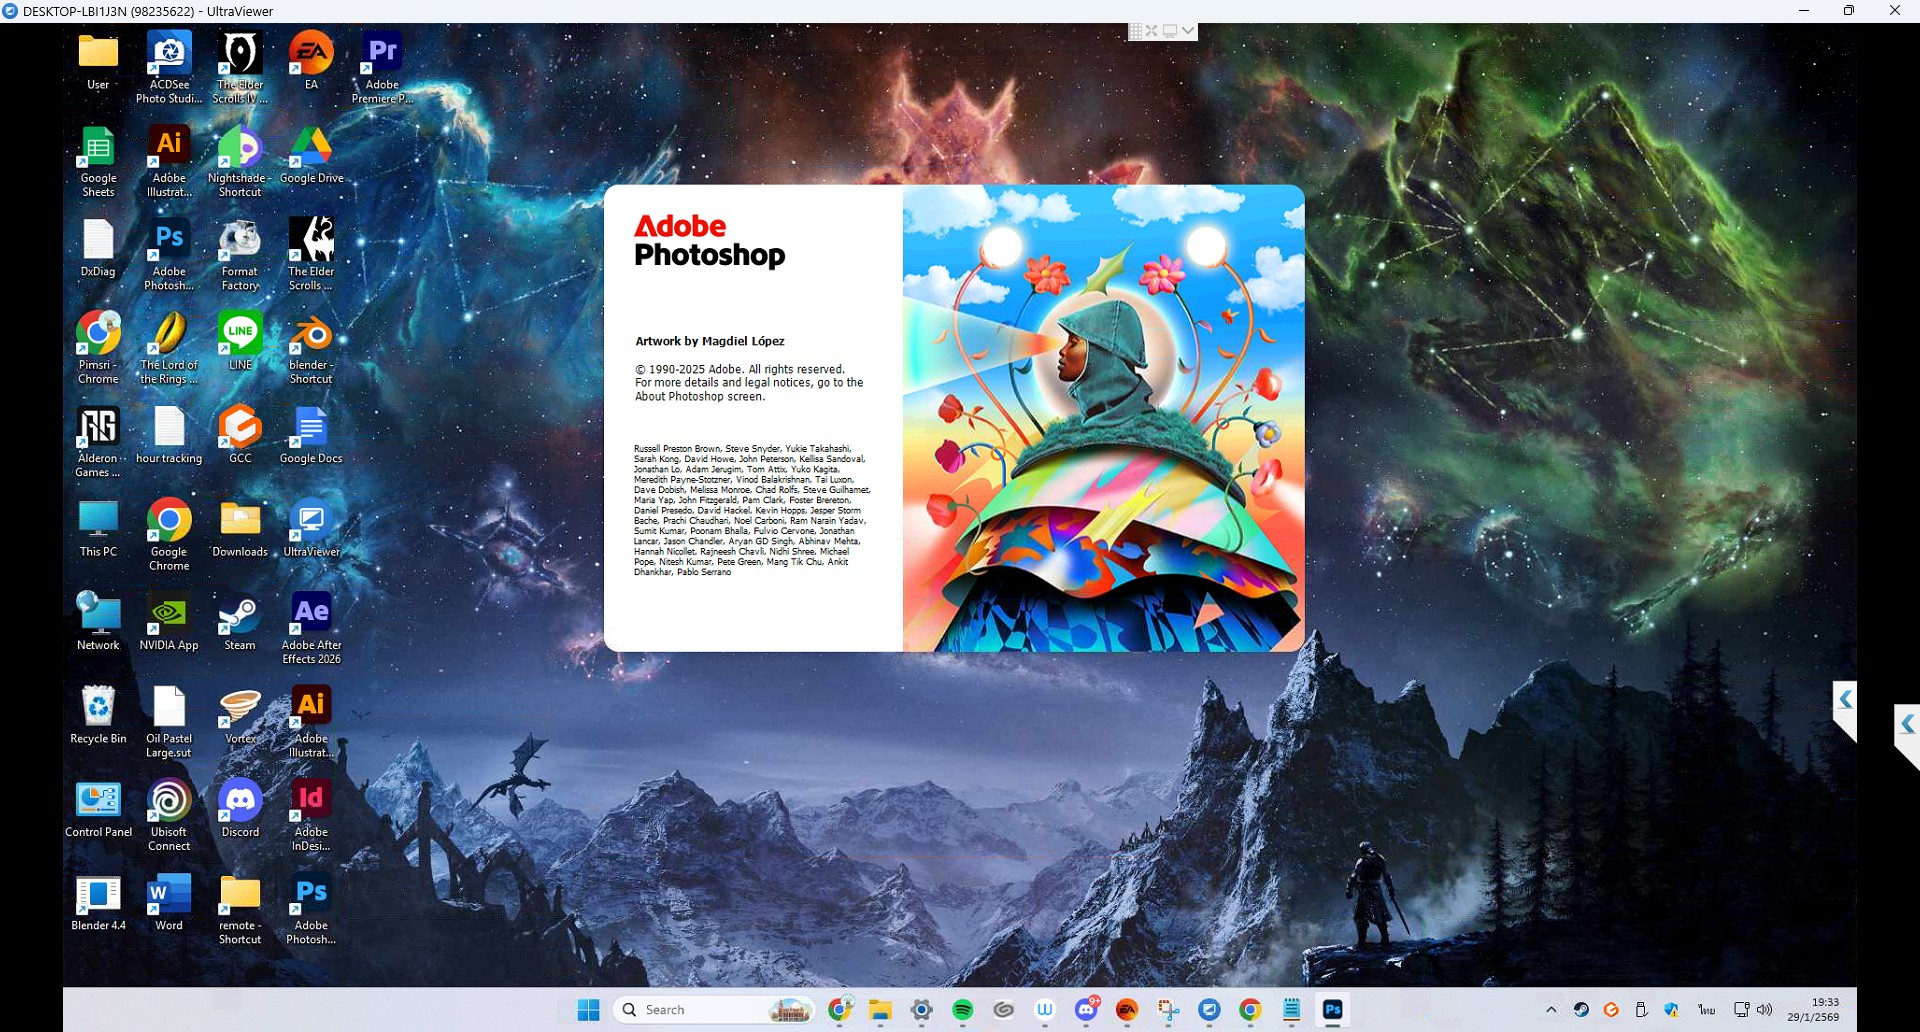The width and height of the screenshot is (1920, 1032).
Task: Open the clock showing 19:33
Action: [x=1814, y=1009]
